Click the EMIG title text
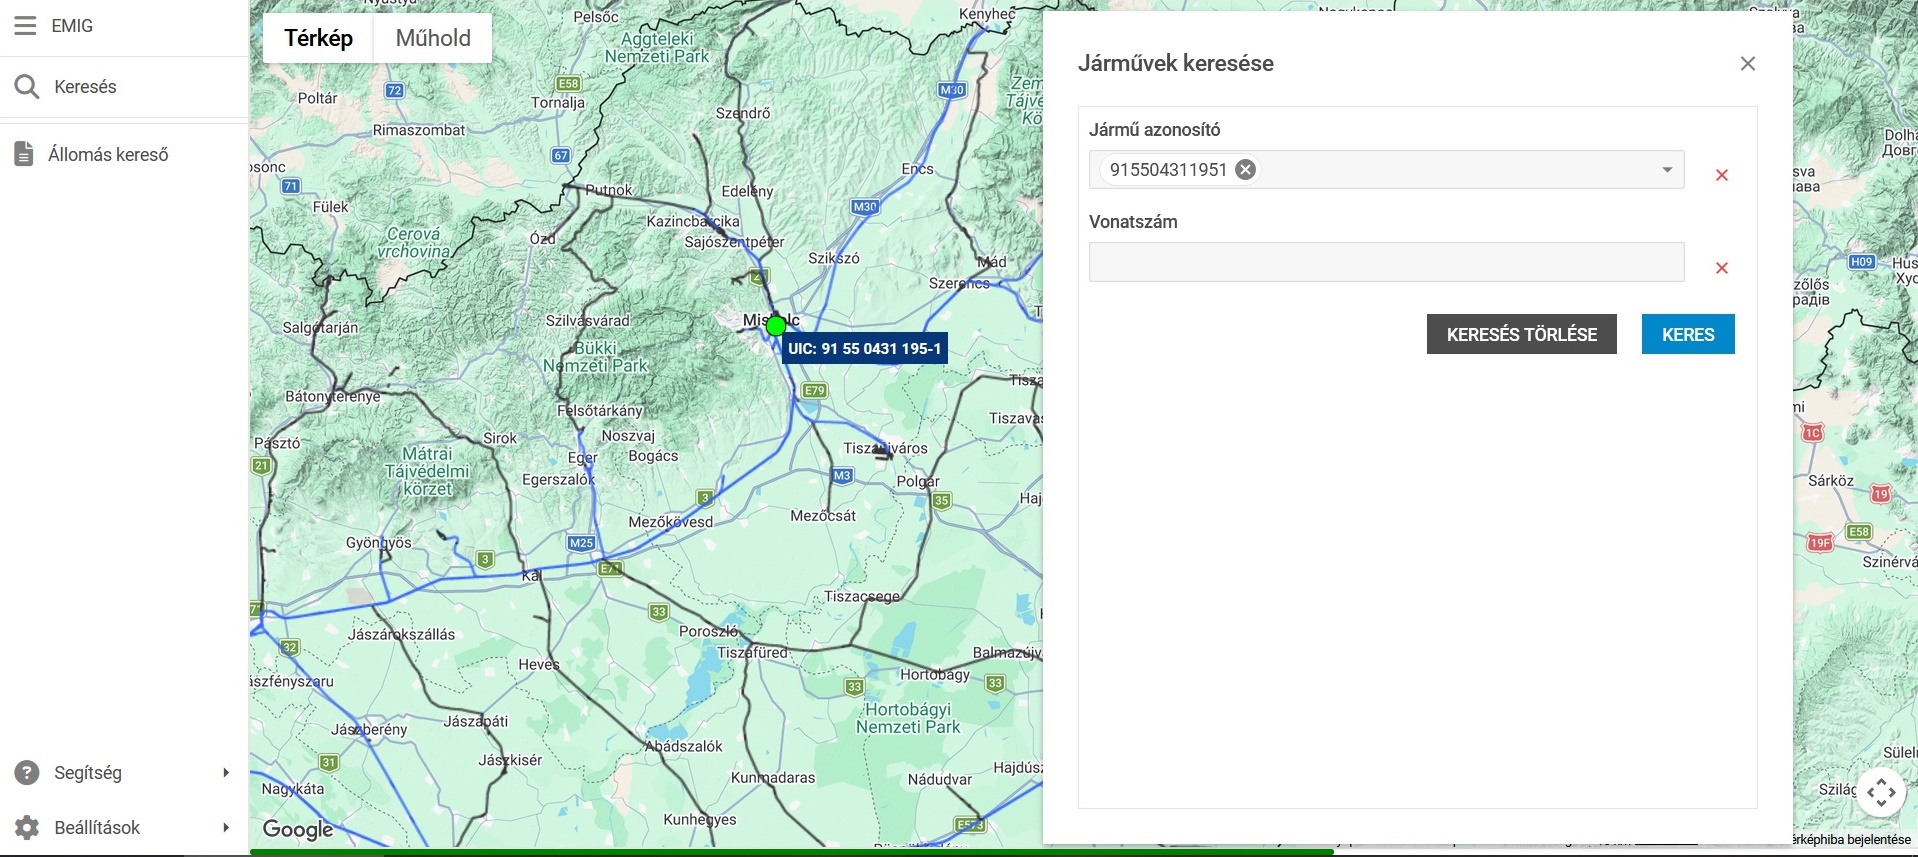Screen dimensions: 1918x857 [x=72, y=26]
